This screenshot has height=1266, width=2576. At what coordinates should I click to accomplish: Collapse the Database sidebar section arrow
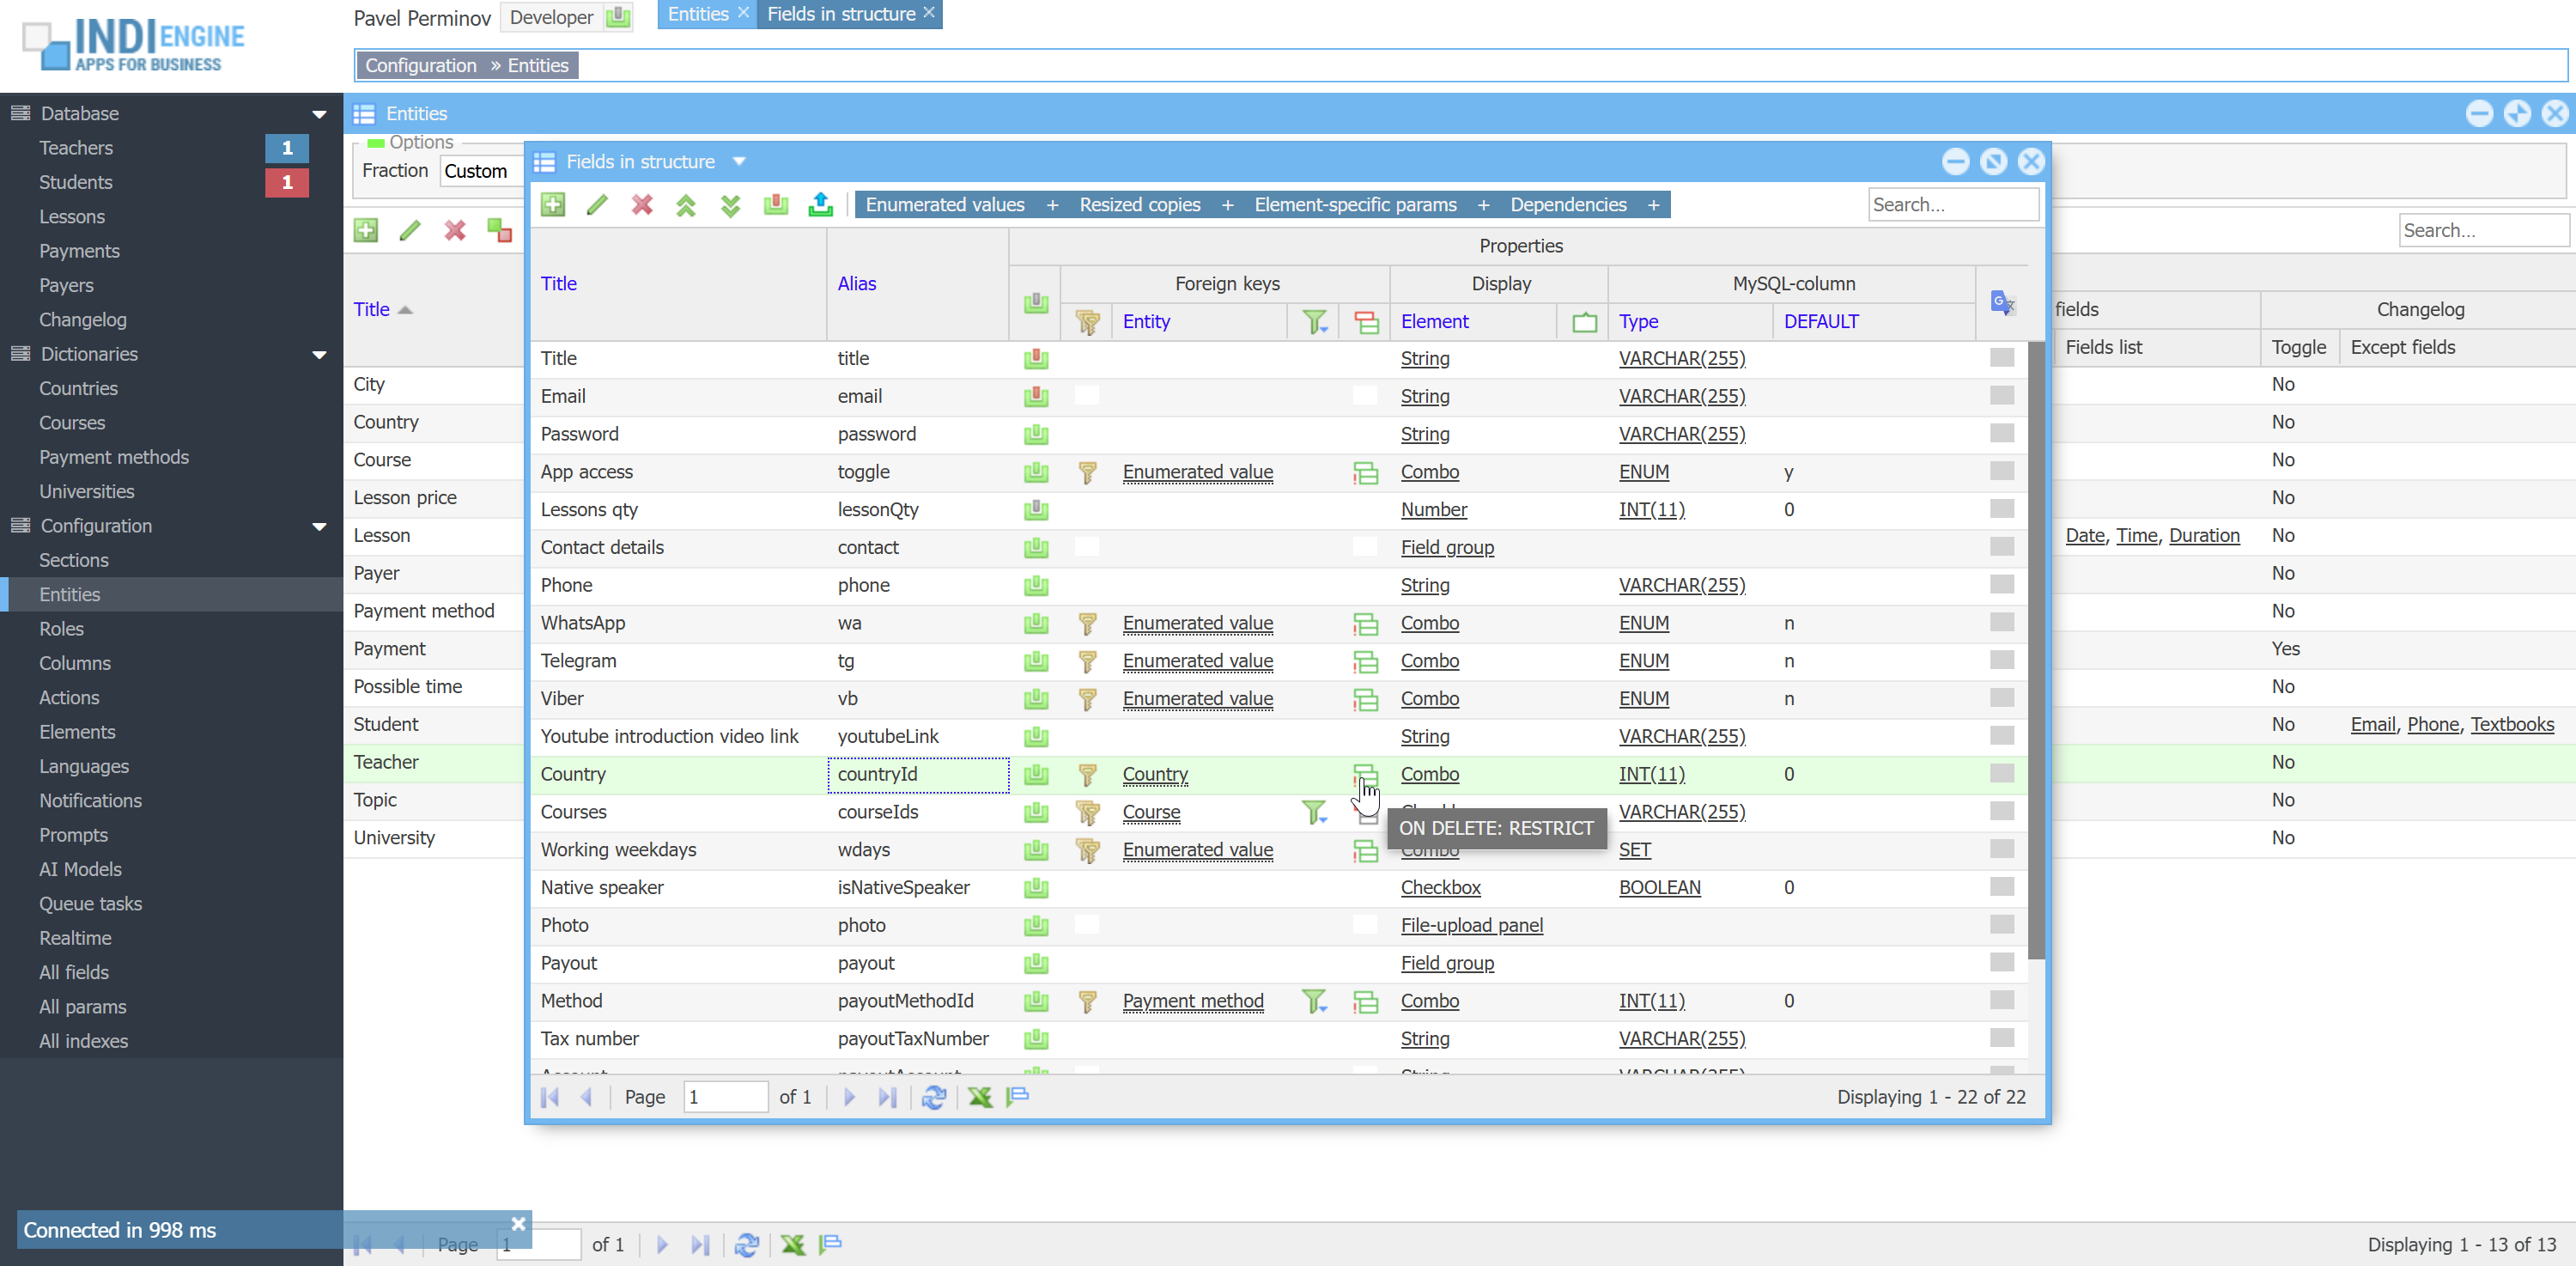pyautogui.click(x=319, y=114)
